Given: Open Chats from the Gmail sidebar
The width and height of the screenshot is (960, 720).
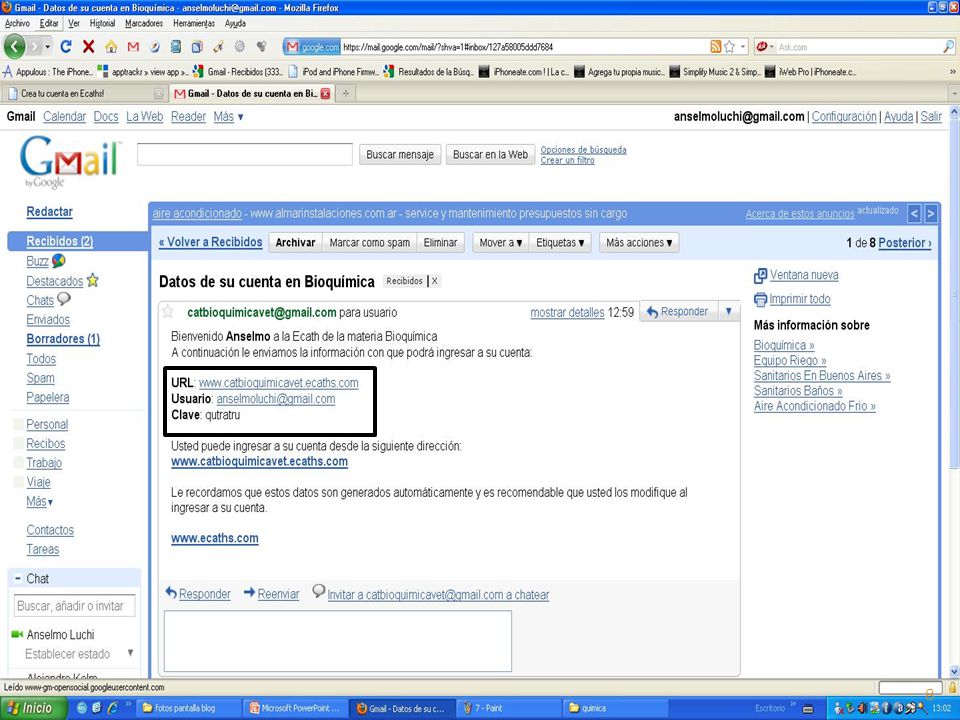Looking at the screenshot, I should coord(40,301).
